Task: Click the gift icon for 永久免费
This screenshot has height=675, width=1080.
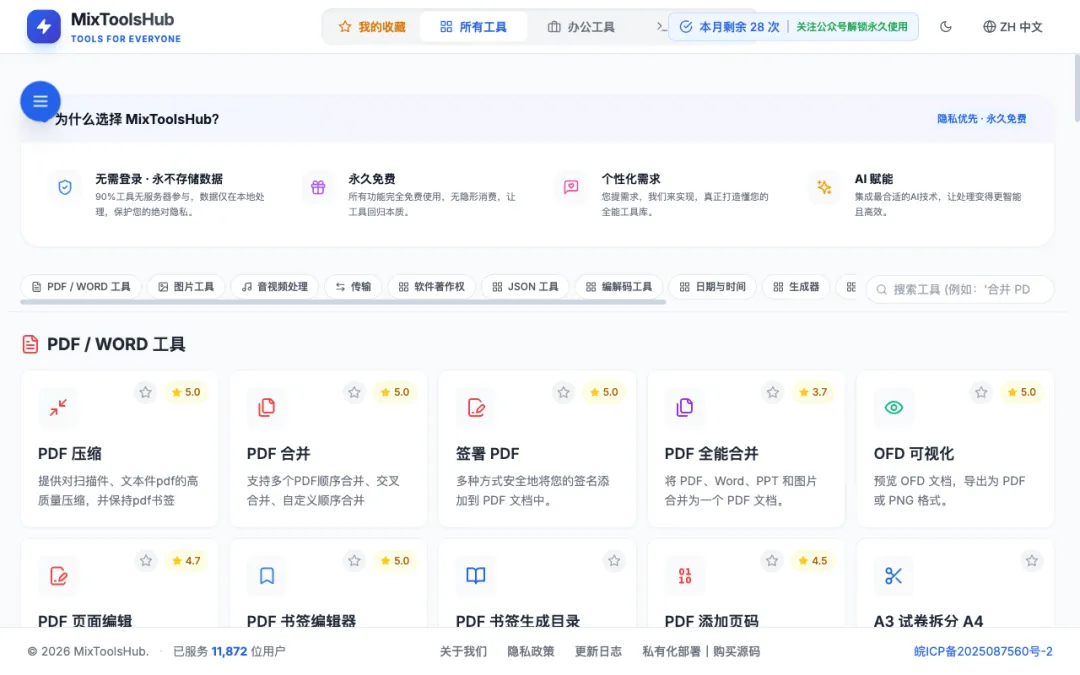Action: pos(318,187)
